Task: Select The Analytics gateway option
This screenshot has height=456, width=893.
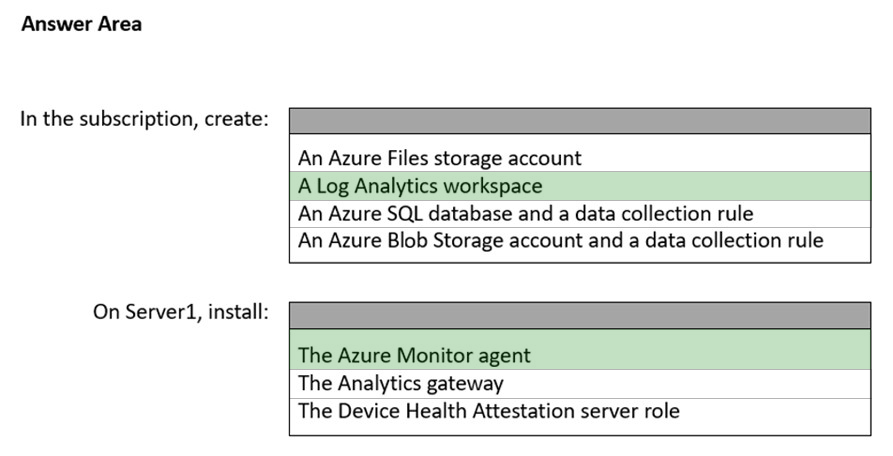Action: (x=401, y=383)
